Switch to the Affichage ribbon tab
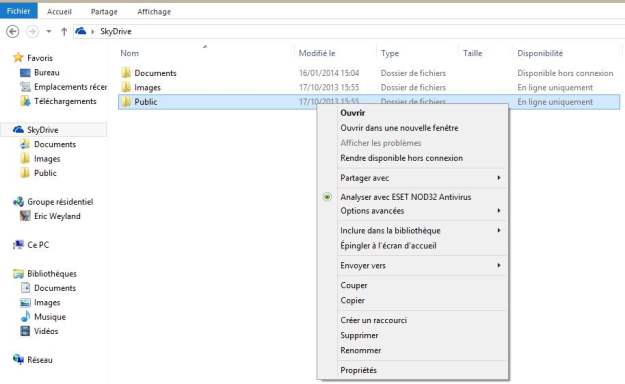Screen dimensions: 625x384 point(154,12)
